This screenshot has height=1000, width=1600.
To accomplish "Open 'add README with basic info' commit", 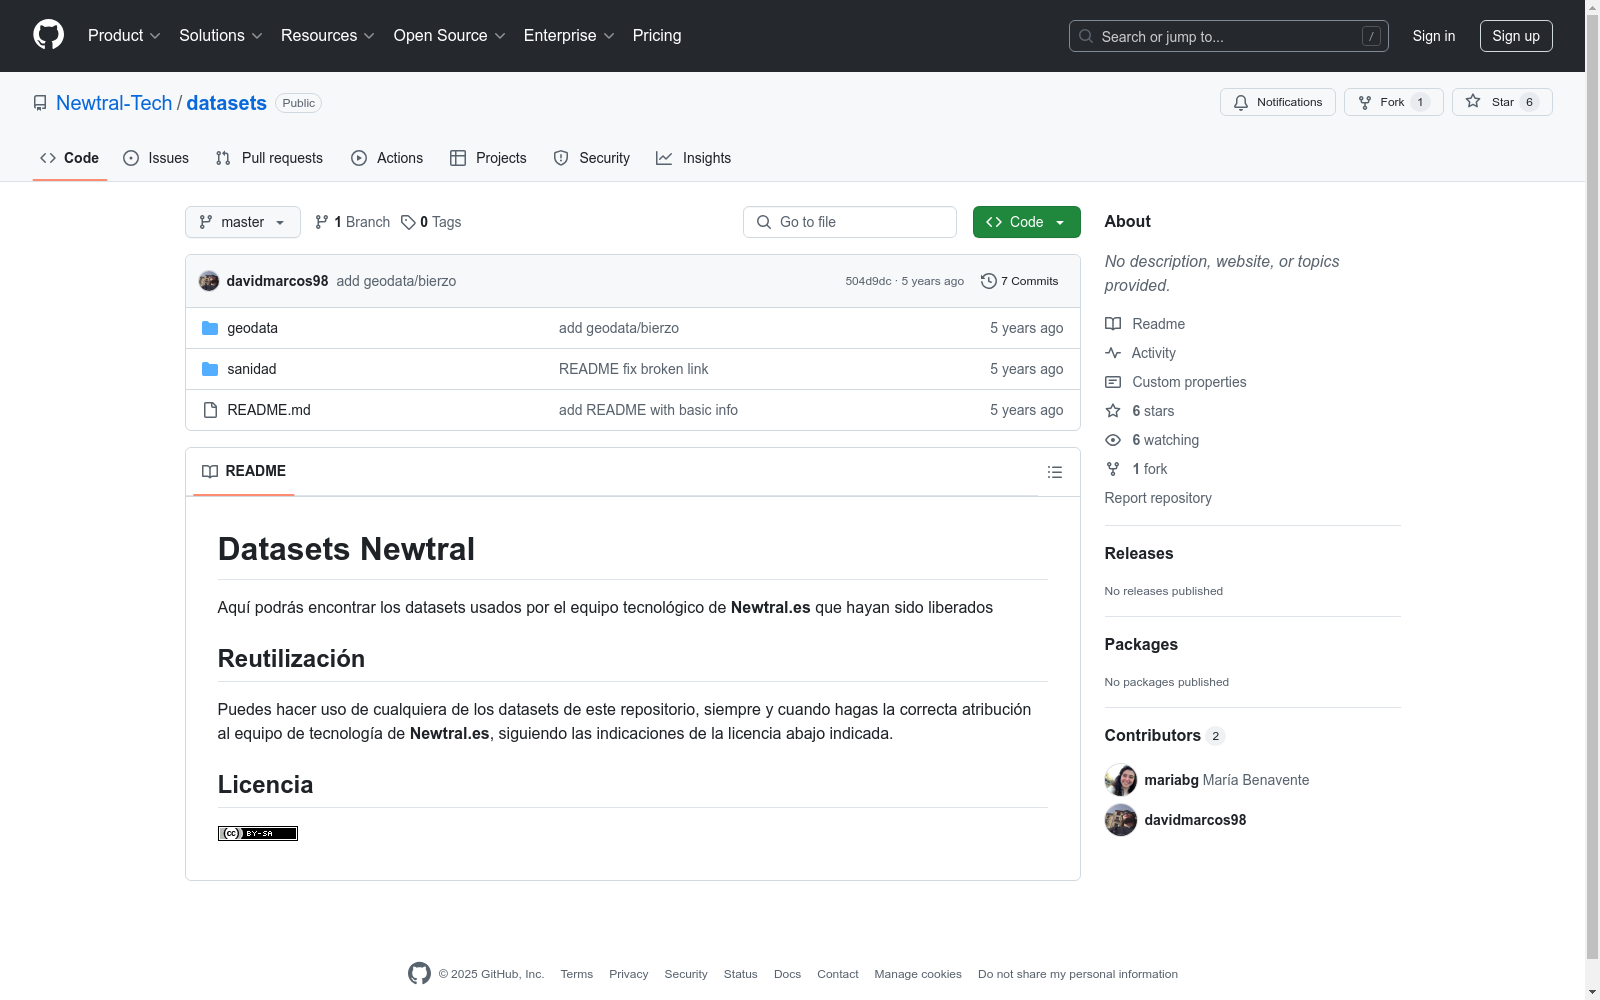I will point(648,410).
